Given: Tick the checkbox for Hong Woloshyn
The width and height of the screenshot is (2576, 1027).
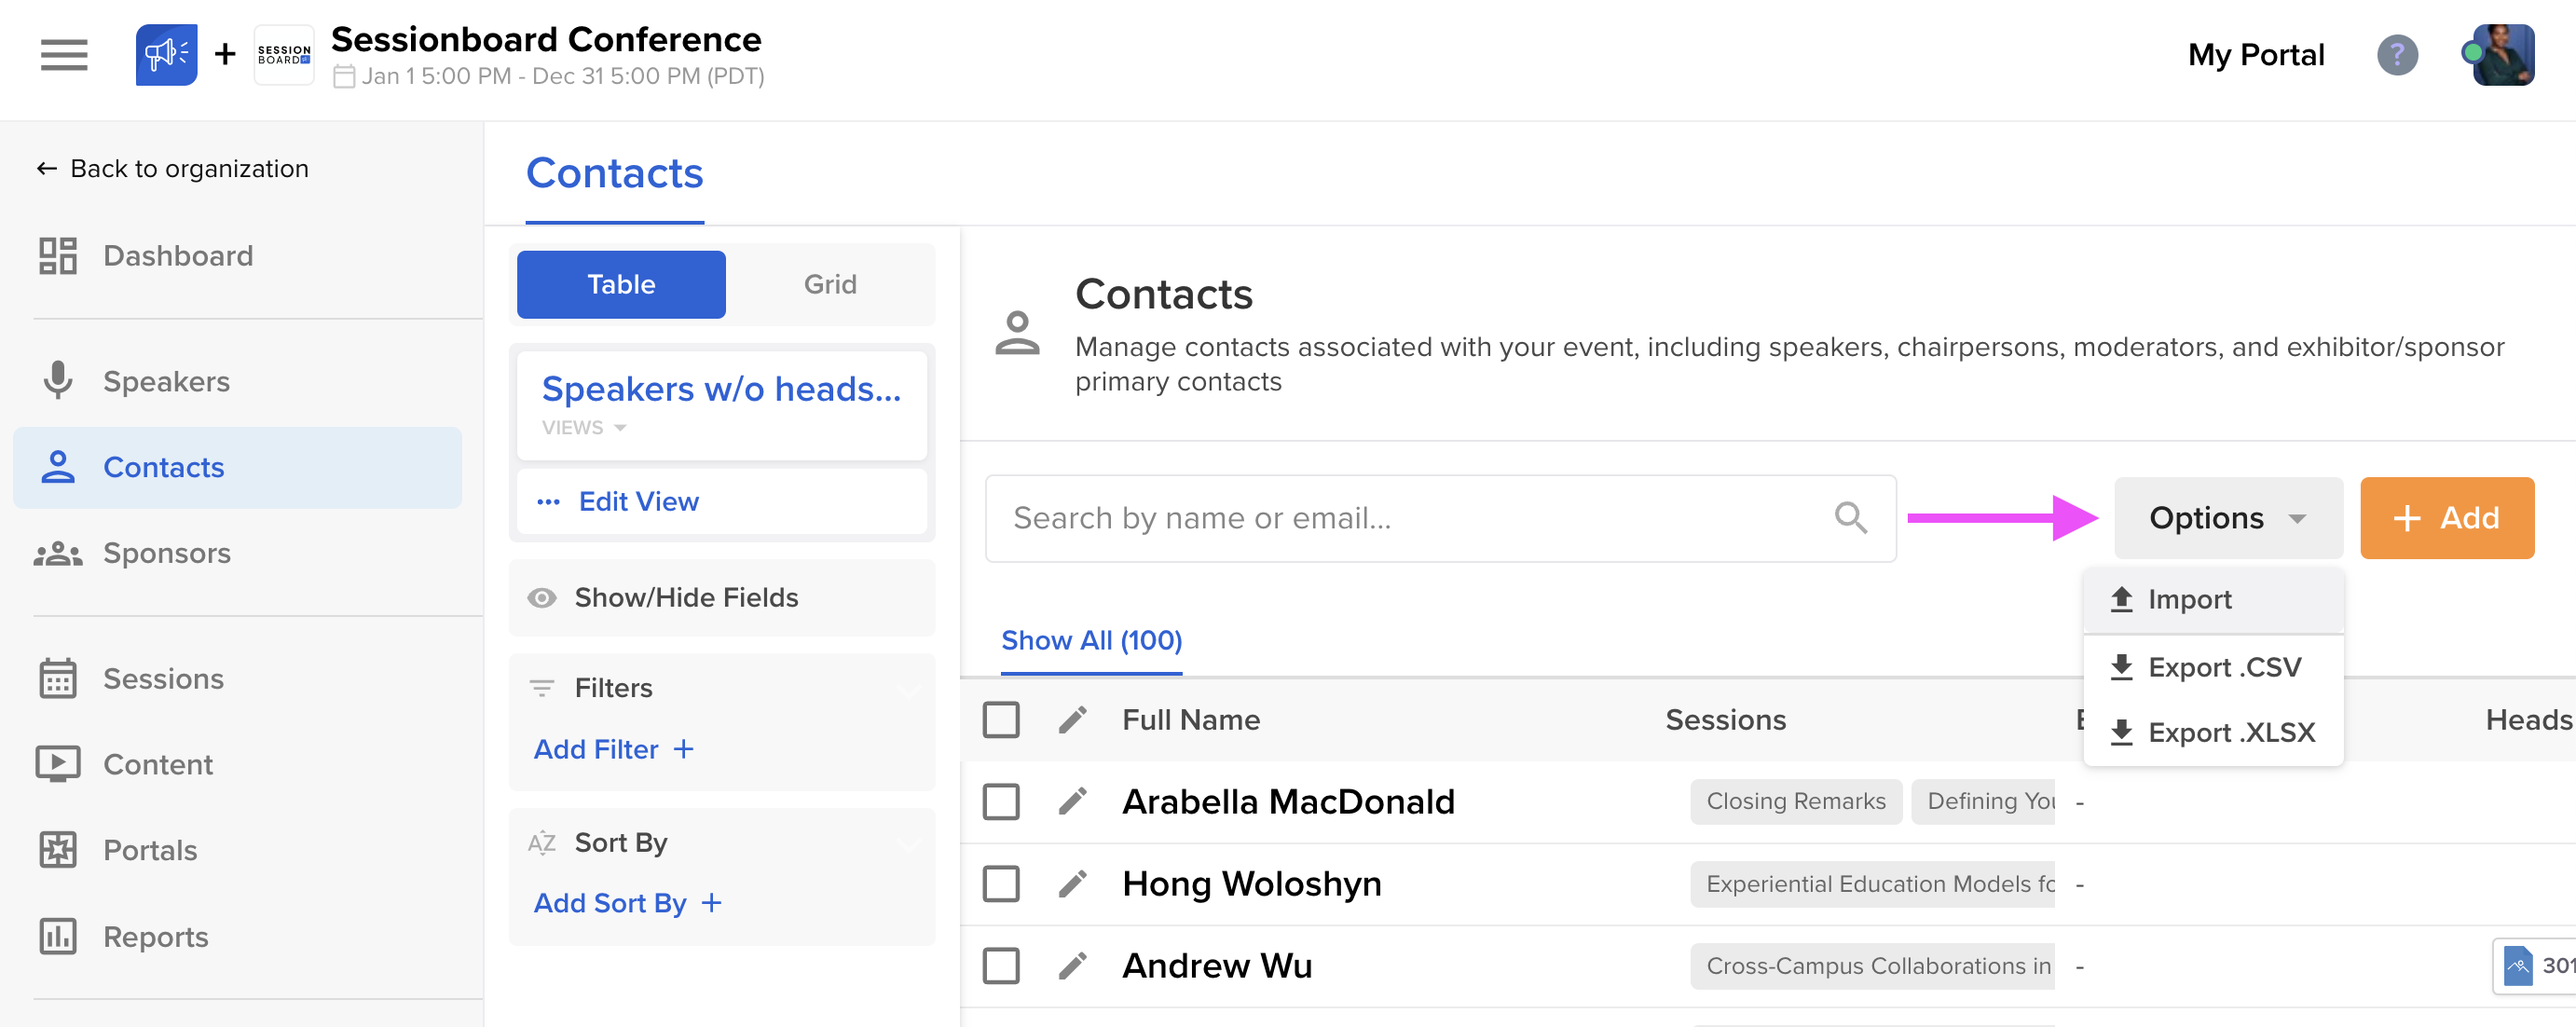Looking at the screenshot, I should click(x=1001, y=883).
